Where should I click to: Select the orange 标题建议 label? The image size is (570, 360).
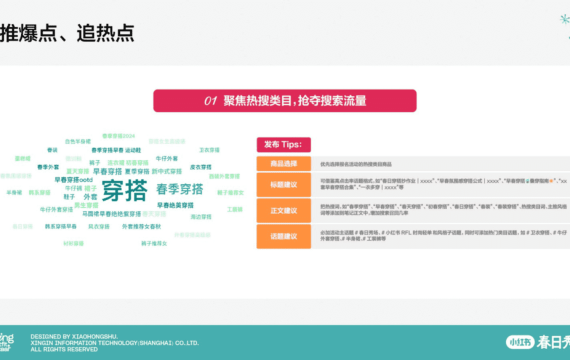click(284, 185)
